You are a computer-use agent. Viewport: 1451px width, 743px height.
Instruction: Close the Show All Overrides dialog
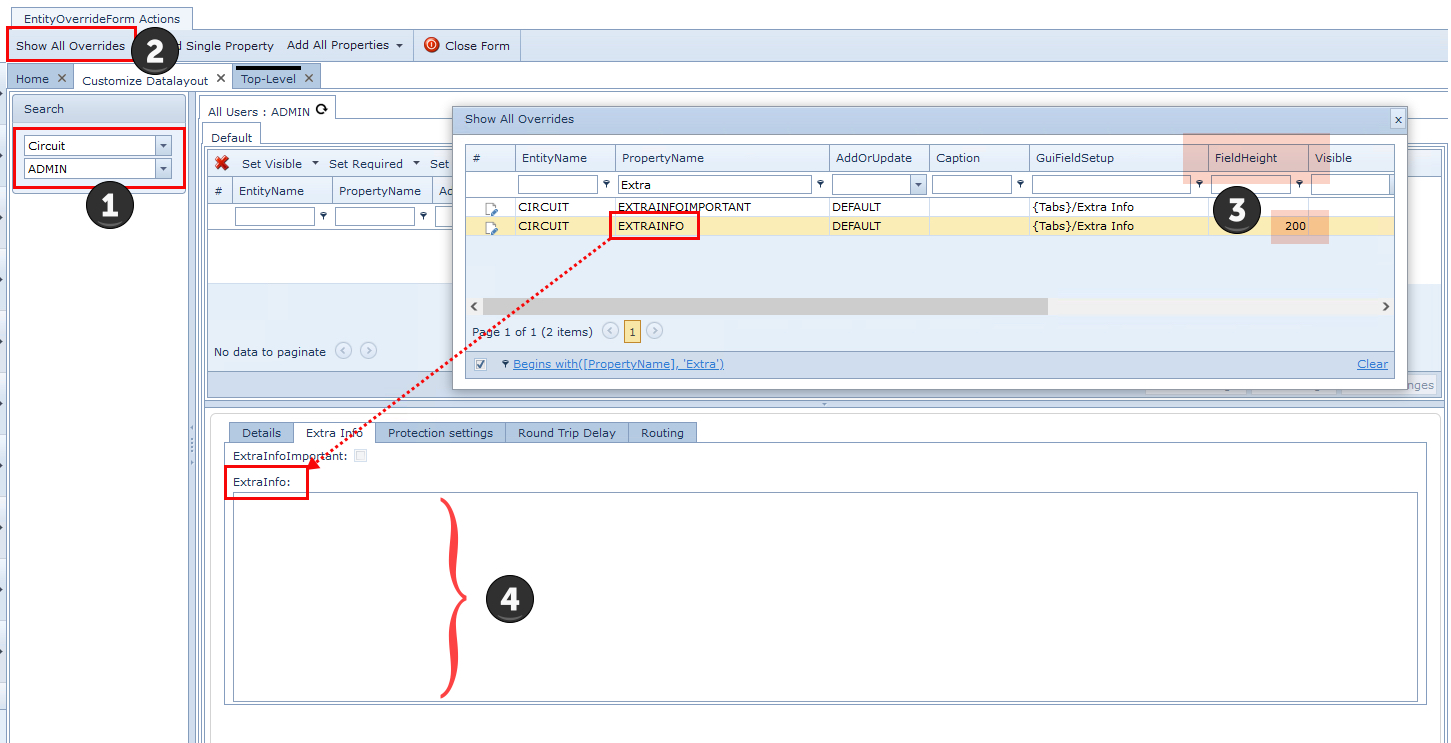point(1397,119)
